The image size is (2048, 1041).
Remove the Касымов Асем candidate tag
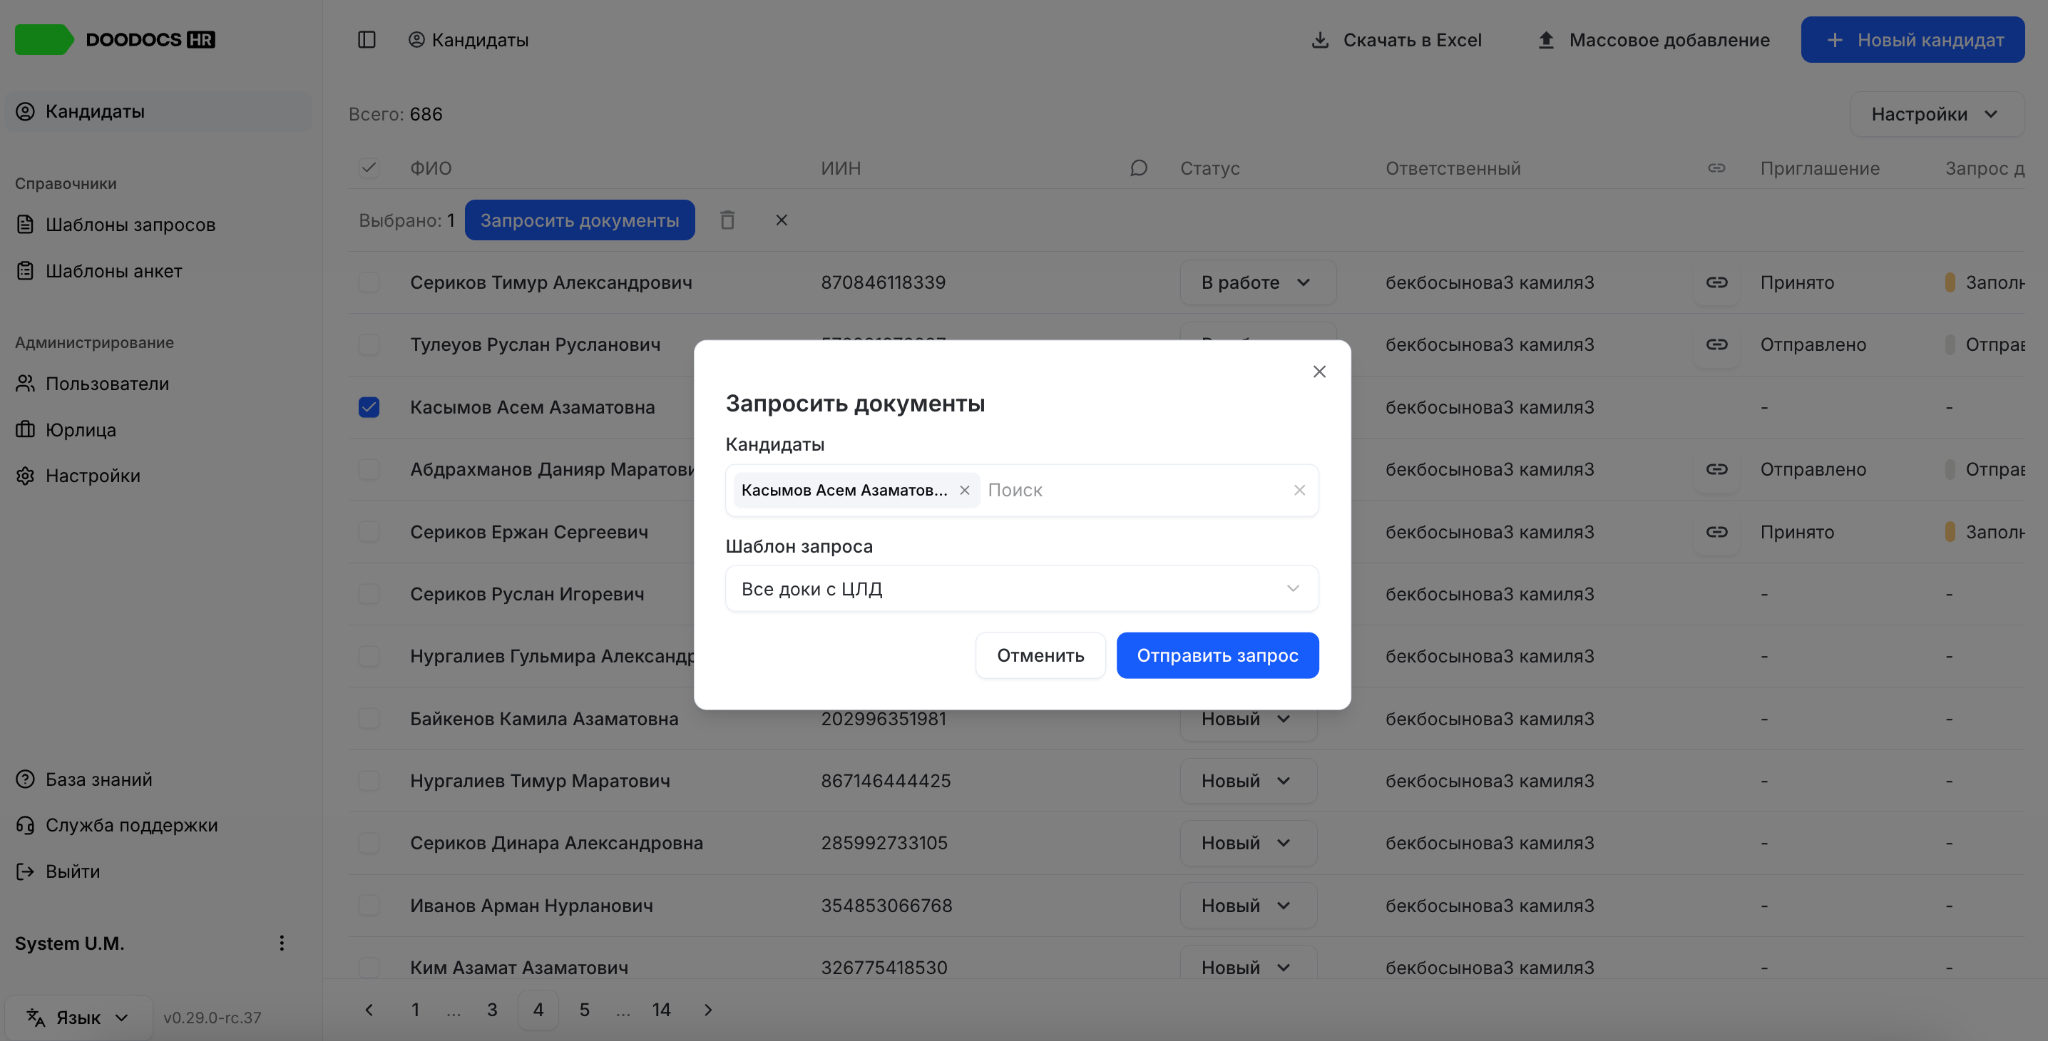pyautogui.click(x=964, y=490)
